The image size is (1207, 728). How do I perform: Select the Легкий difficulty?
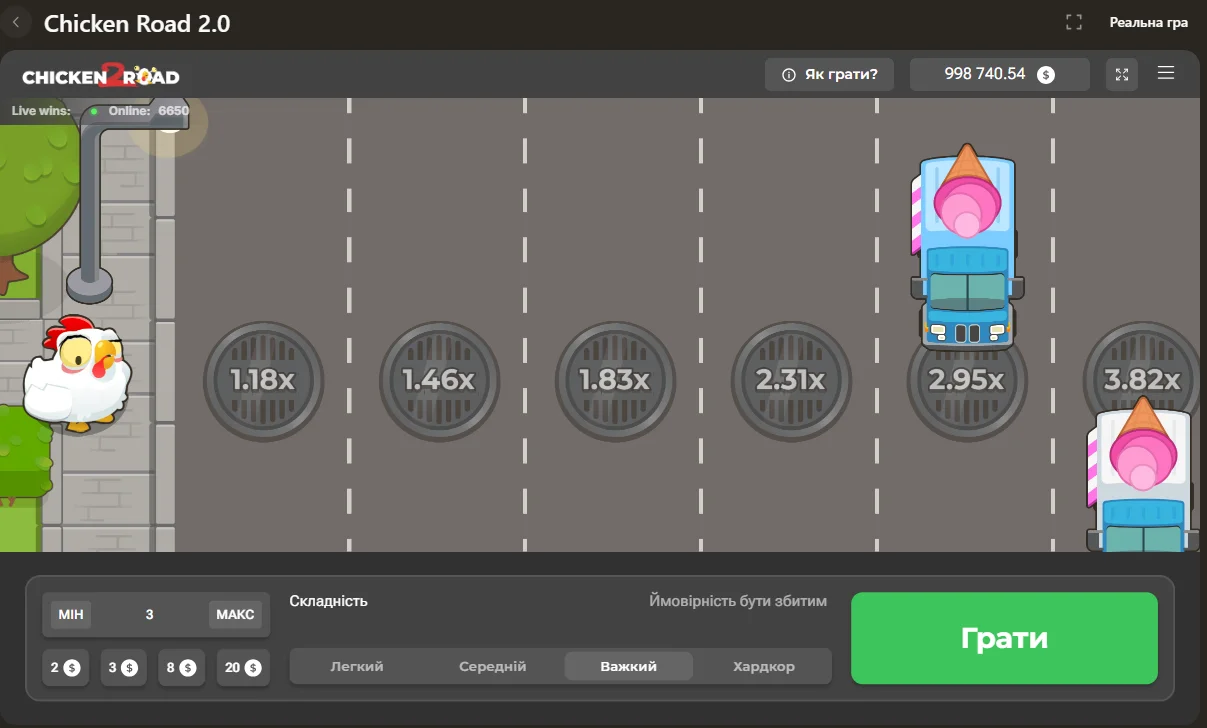pos(357,666)
